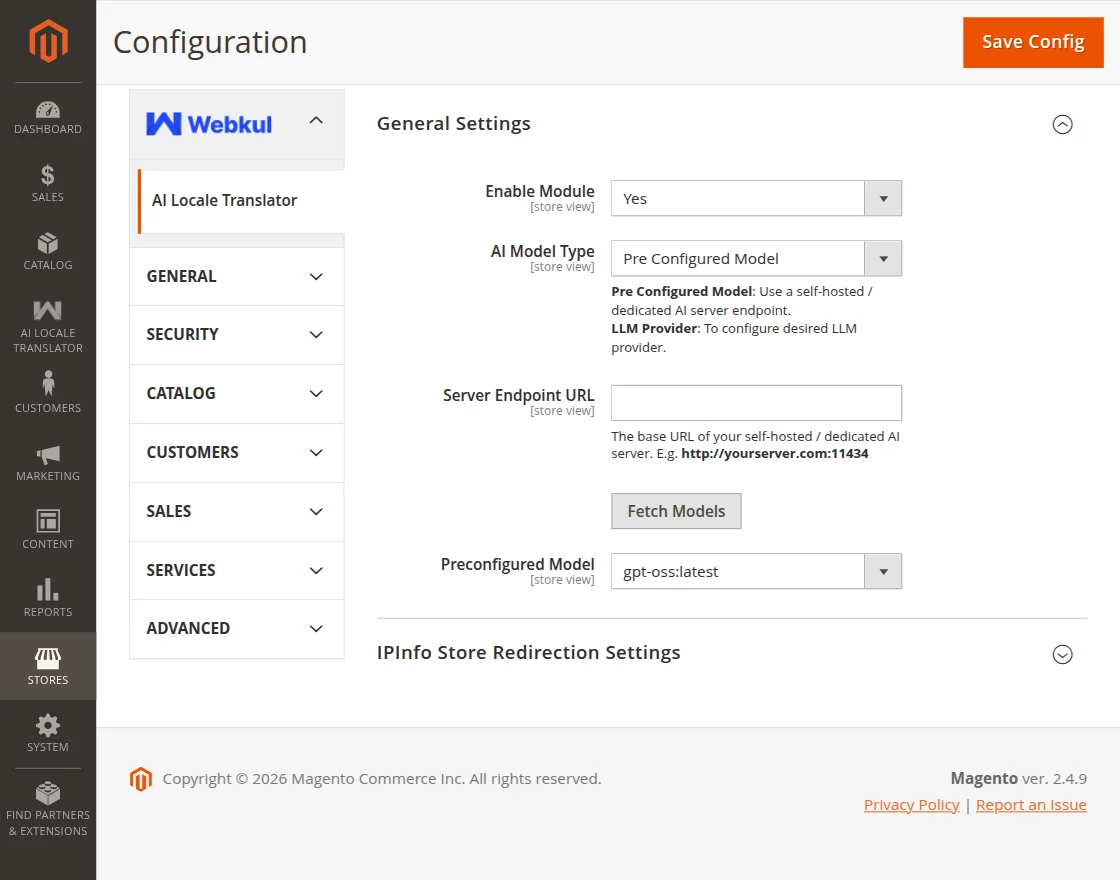Expand the SALES config section
Screen dimensions: 1120x880
pyautogui.click(x=236, y=511)
